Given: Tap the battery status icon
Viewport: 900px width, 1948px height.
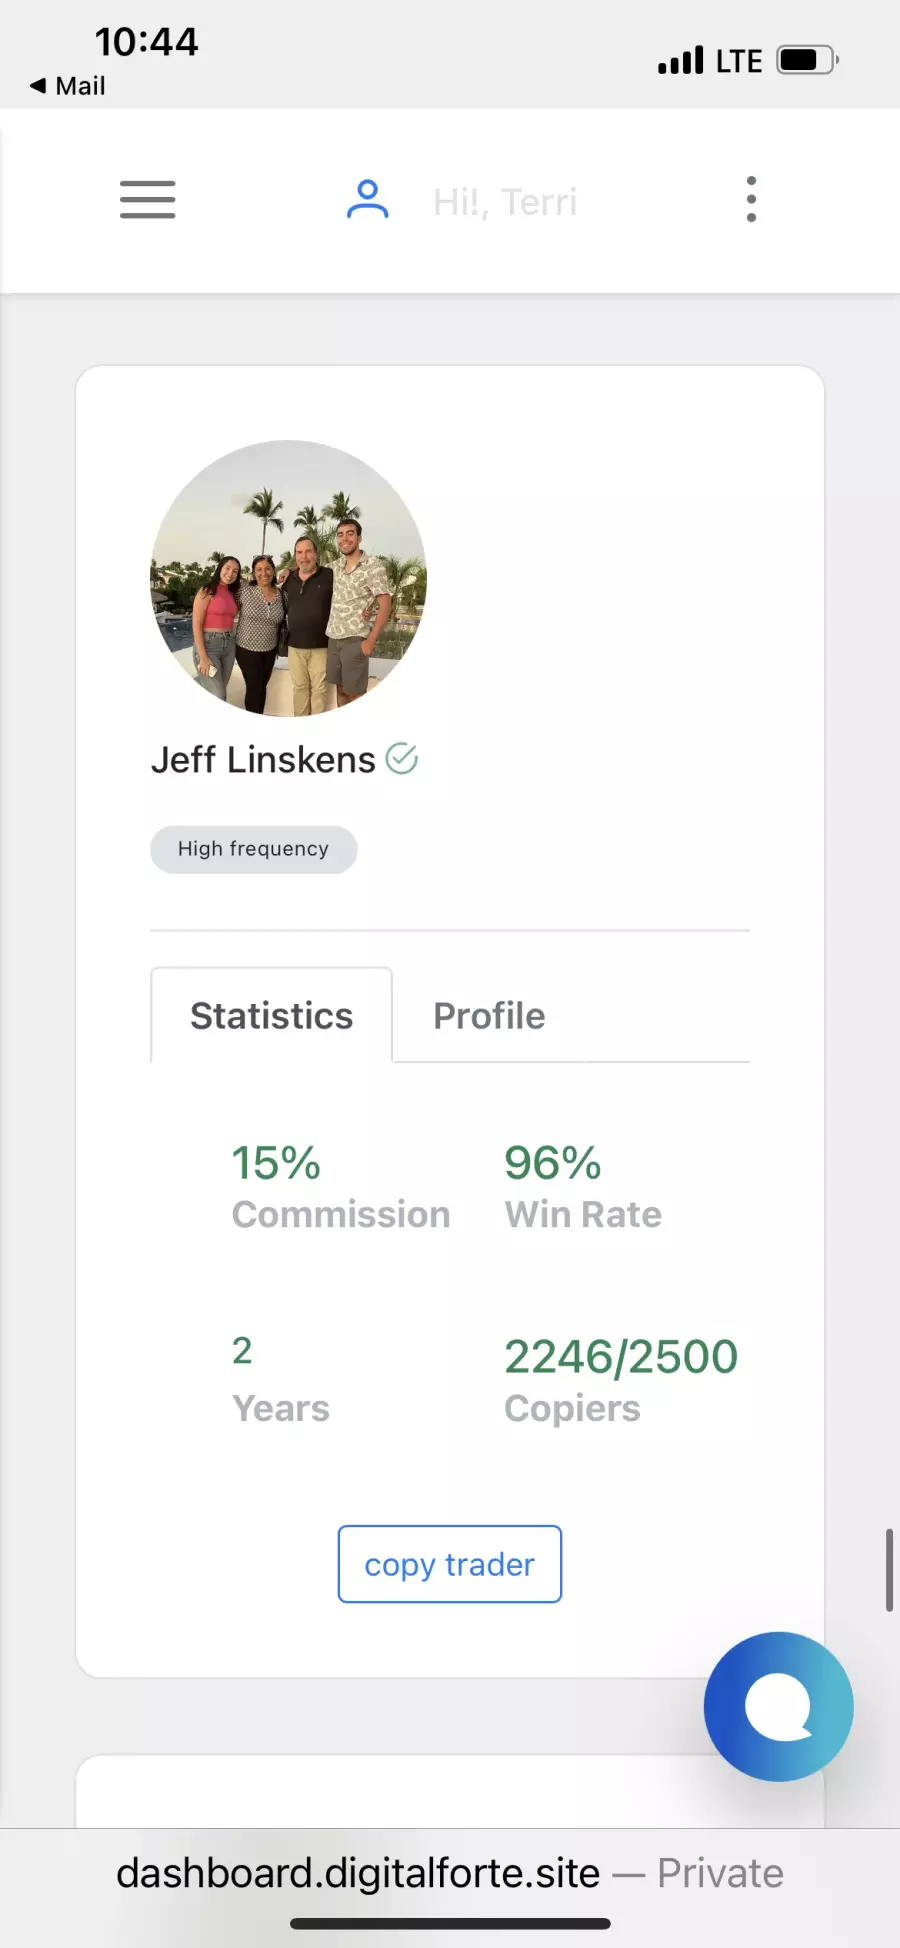Looking at the screenshot, I should (808, 60).
